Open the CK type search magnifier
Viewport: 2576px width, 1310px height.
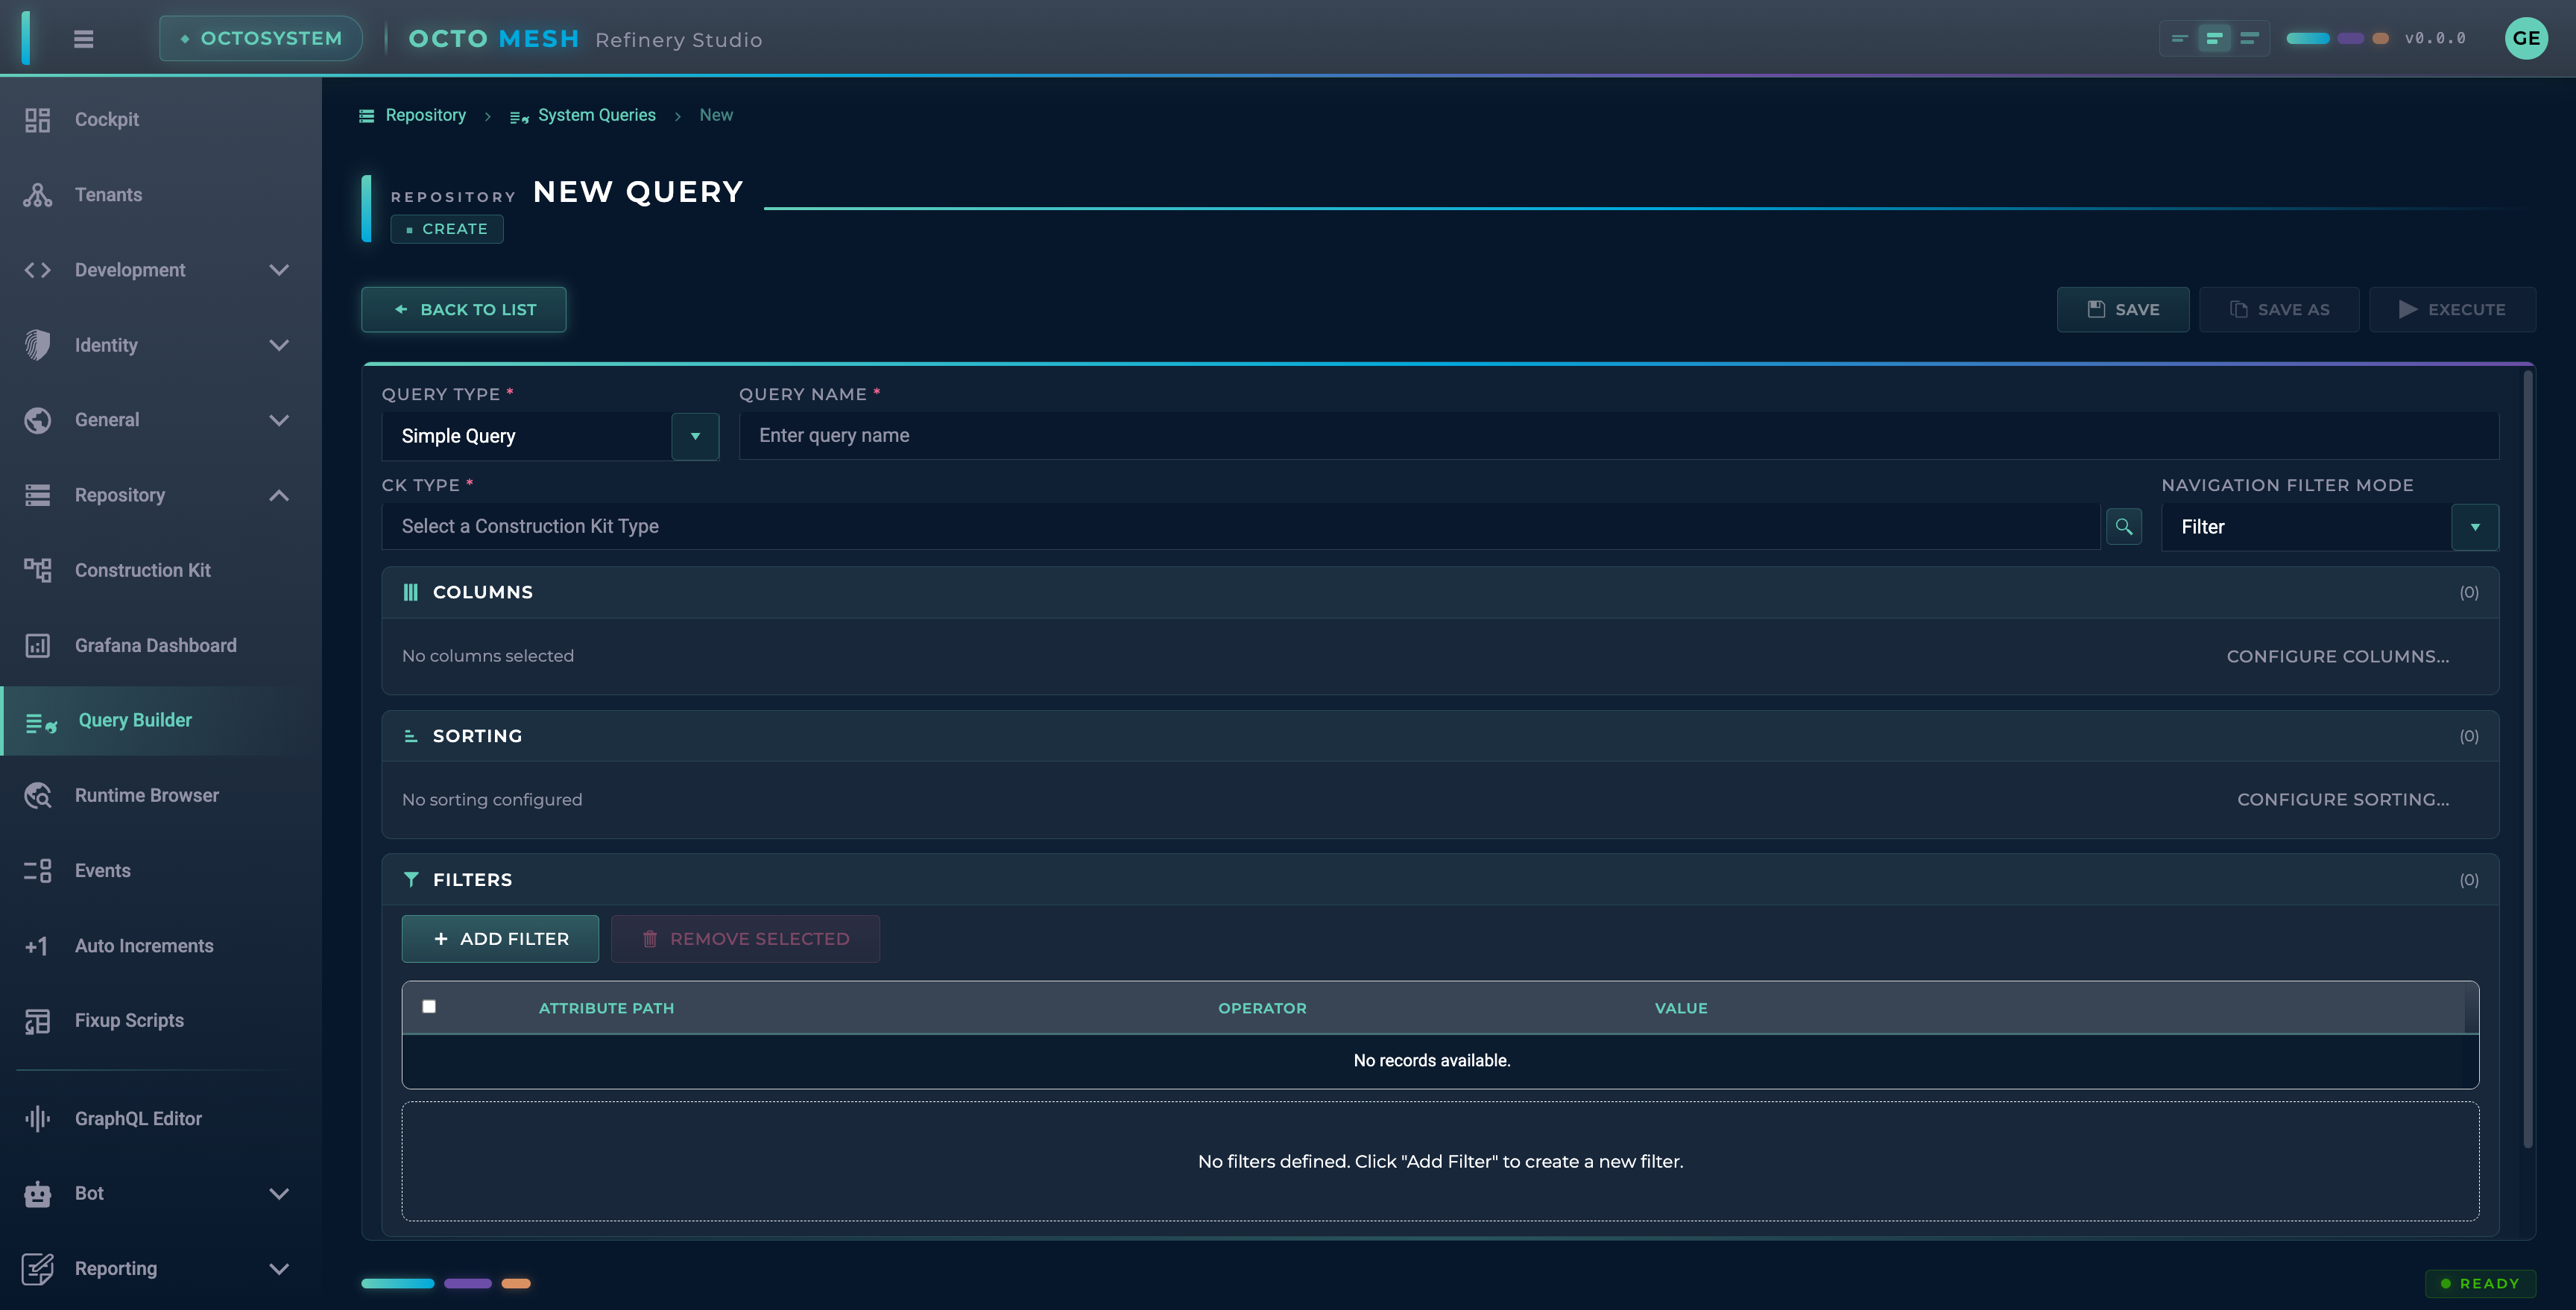2123,526
